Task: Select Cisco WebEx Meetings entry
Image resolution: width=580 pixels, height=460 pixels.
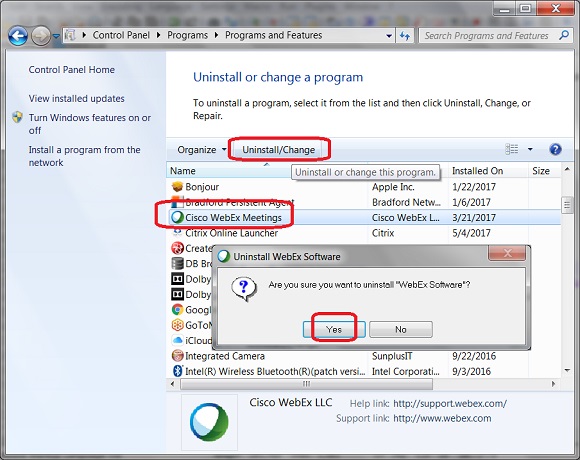Action: (x=364, y=217)
